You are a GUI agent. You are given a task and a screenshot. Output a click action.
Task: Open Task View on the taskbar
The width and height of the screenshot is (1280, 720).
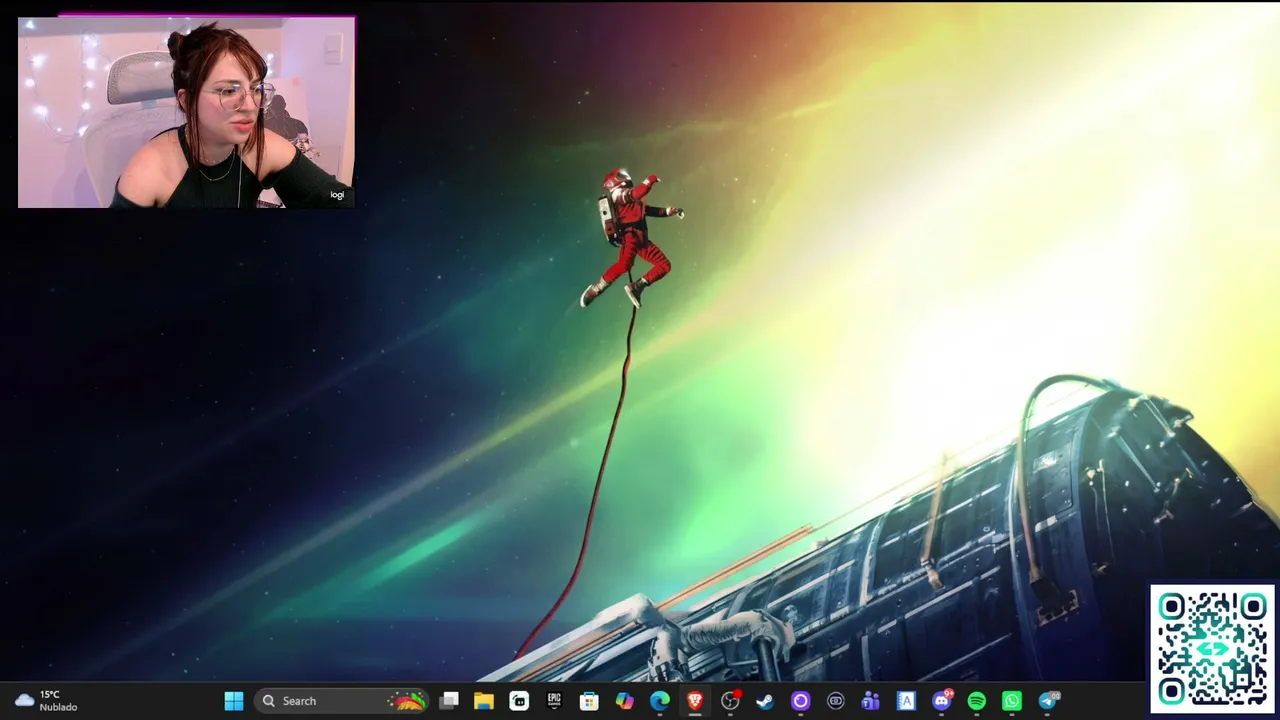pyautogui.click(x=449, y=701)
